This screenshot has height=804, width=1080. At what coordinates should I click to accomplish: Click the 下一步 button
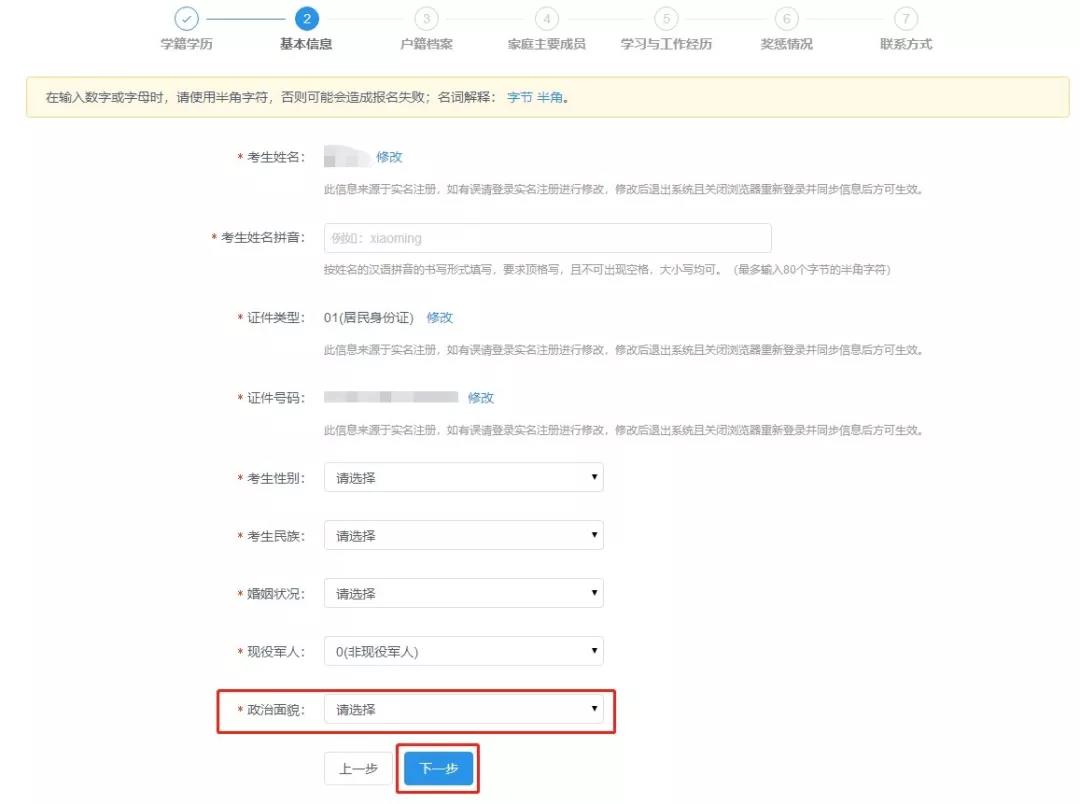[437, 769]
